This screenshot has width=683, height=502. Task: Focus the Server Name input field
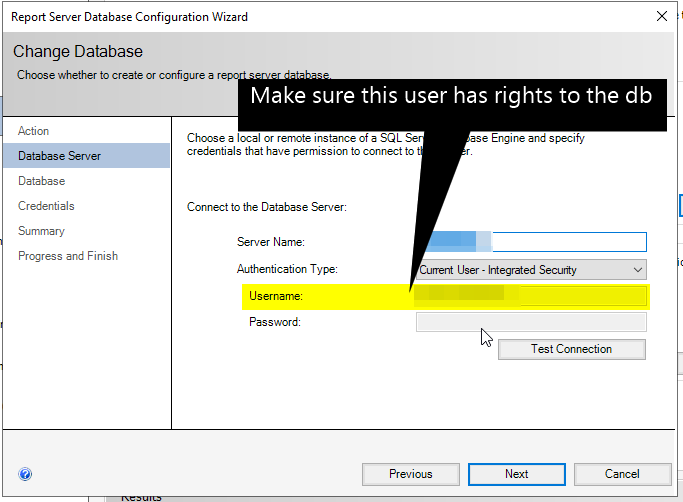point(532,242)
